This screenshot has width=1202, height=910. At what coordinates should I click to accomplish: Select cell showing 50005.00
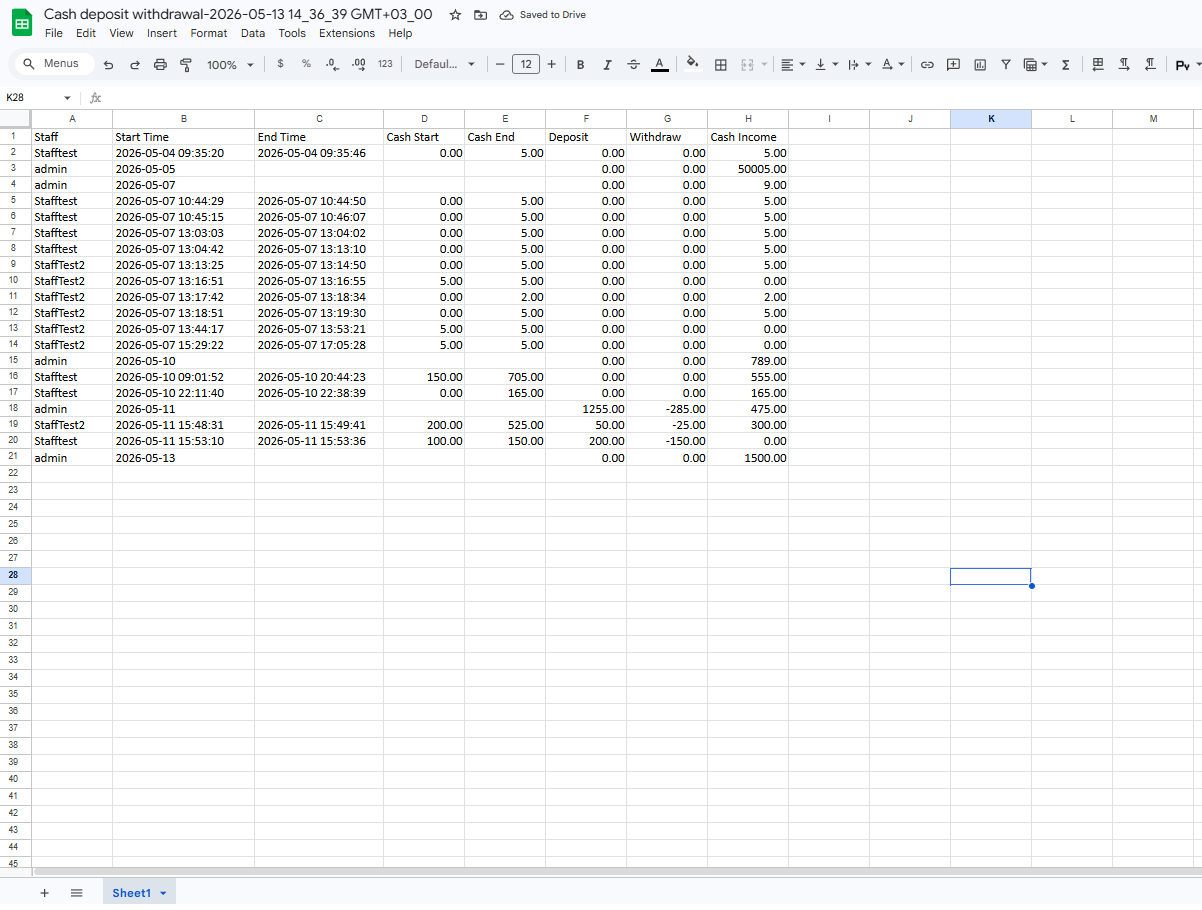pos(748,169)
